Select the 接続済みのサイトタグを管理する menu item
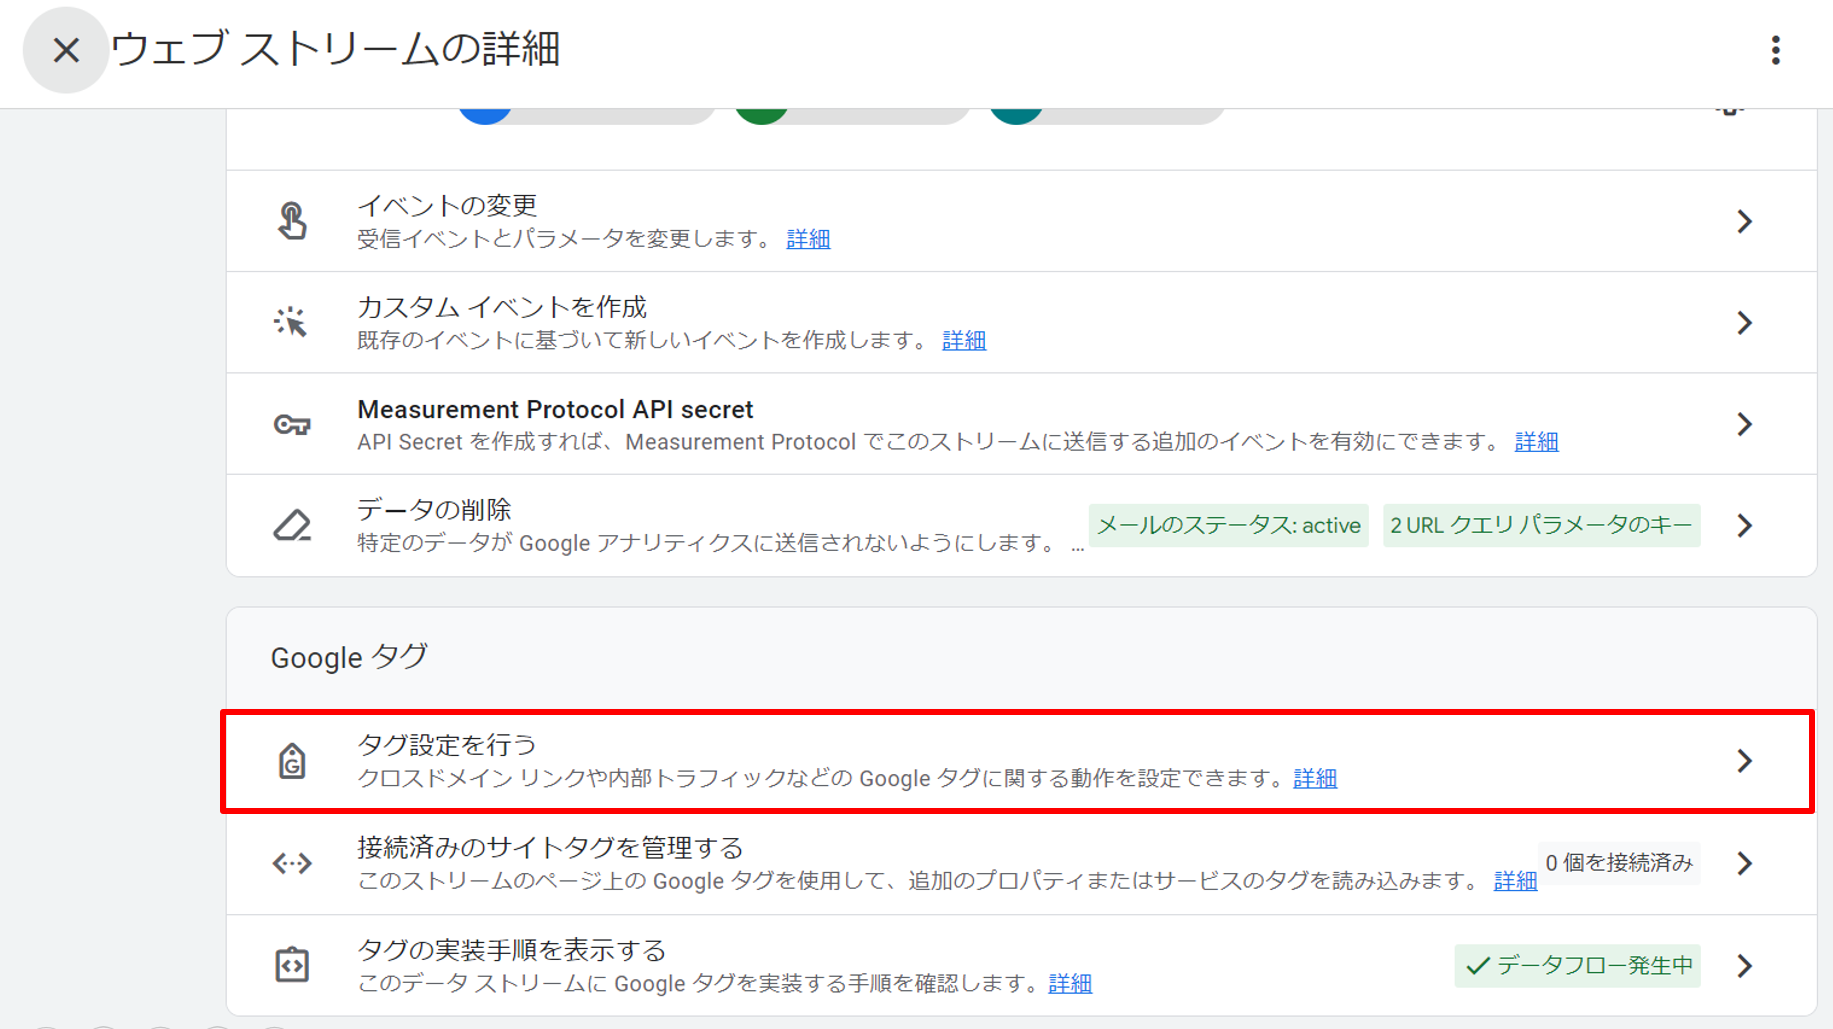The height and width of the screenshot is (1029, 1833). point(550,848)
